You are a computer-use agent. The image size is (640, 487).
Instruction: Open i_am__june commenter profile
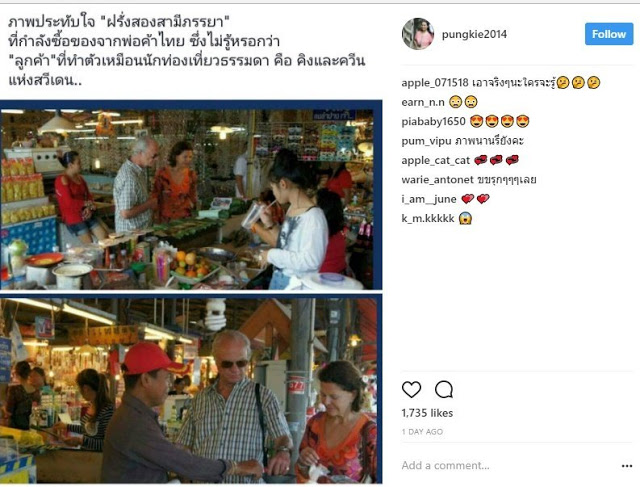(429, 199)
